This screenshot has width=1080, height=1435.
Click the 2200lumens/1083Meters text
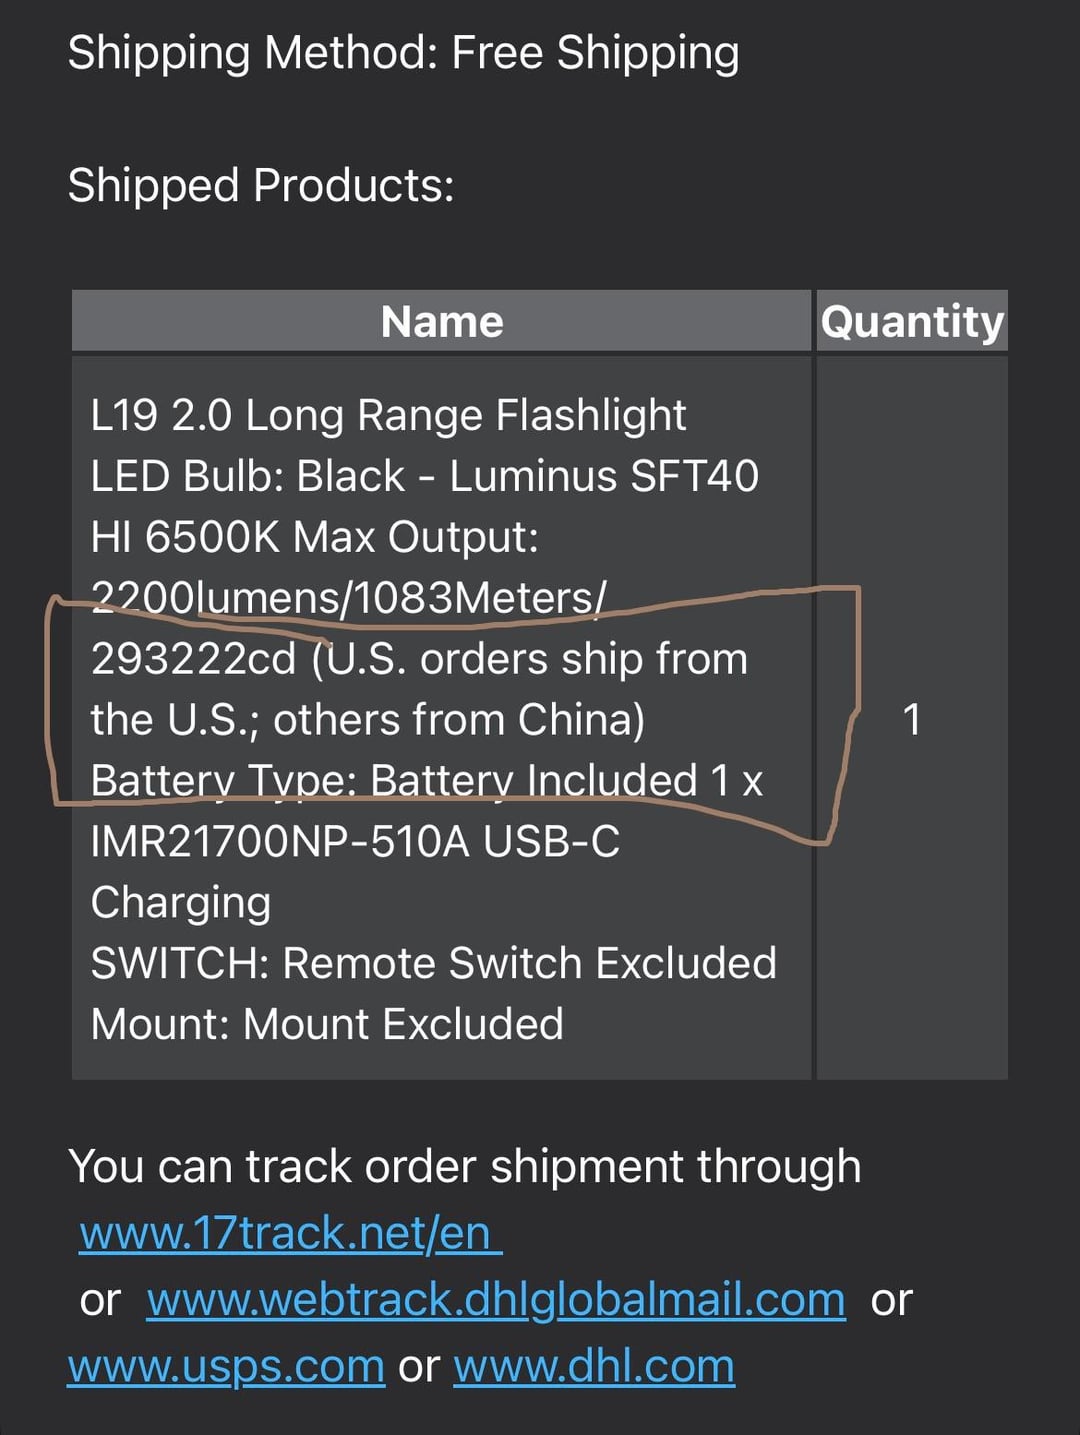(x=348, y=598)
